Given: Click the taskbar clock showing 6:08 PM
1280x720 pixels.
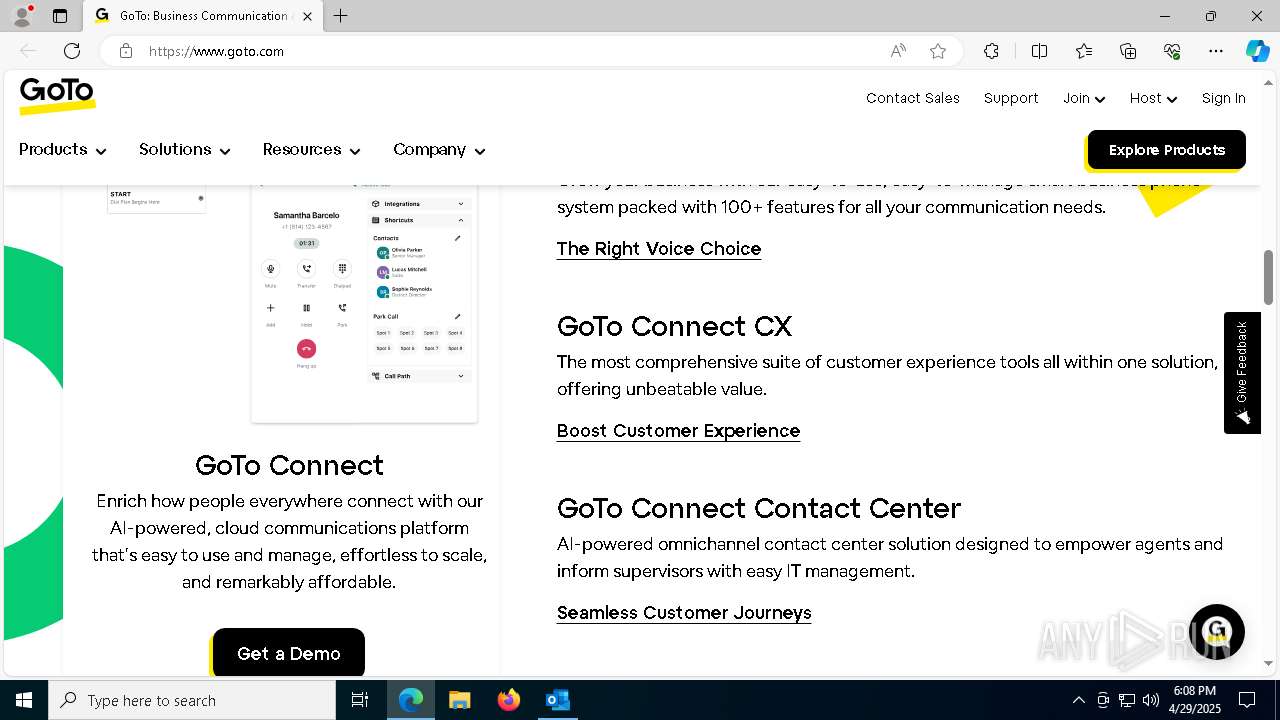Looking at the screenshot, I should click(x=1195, y=700).
